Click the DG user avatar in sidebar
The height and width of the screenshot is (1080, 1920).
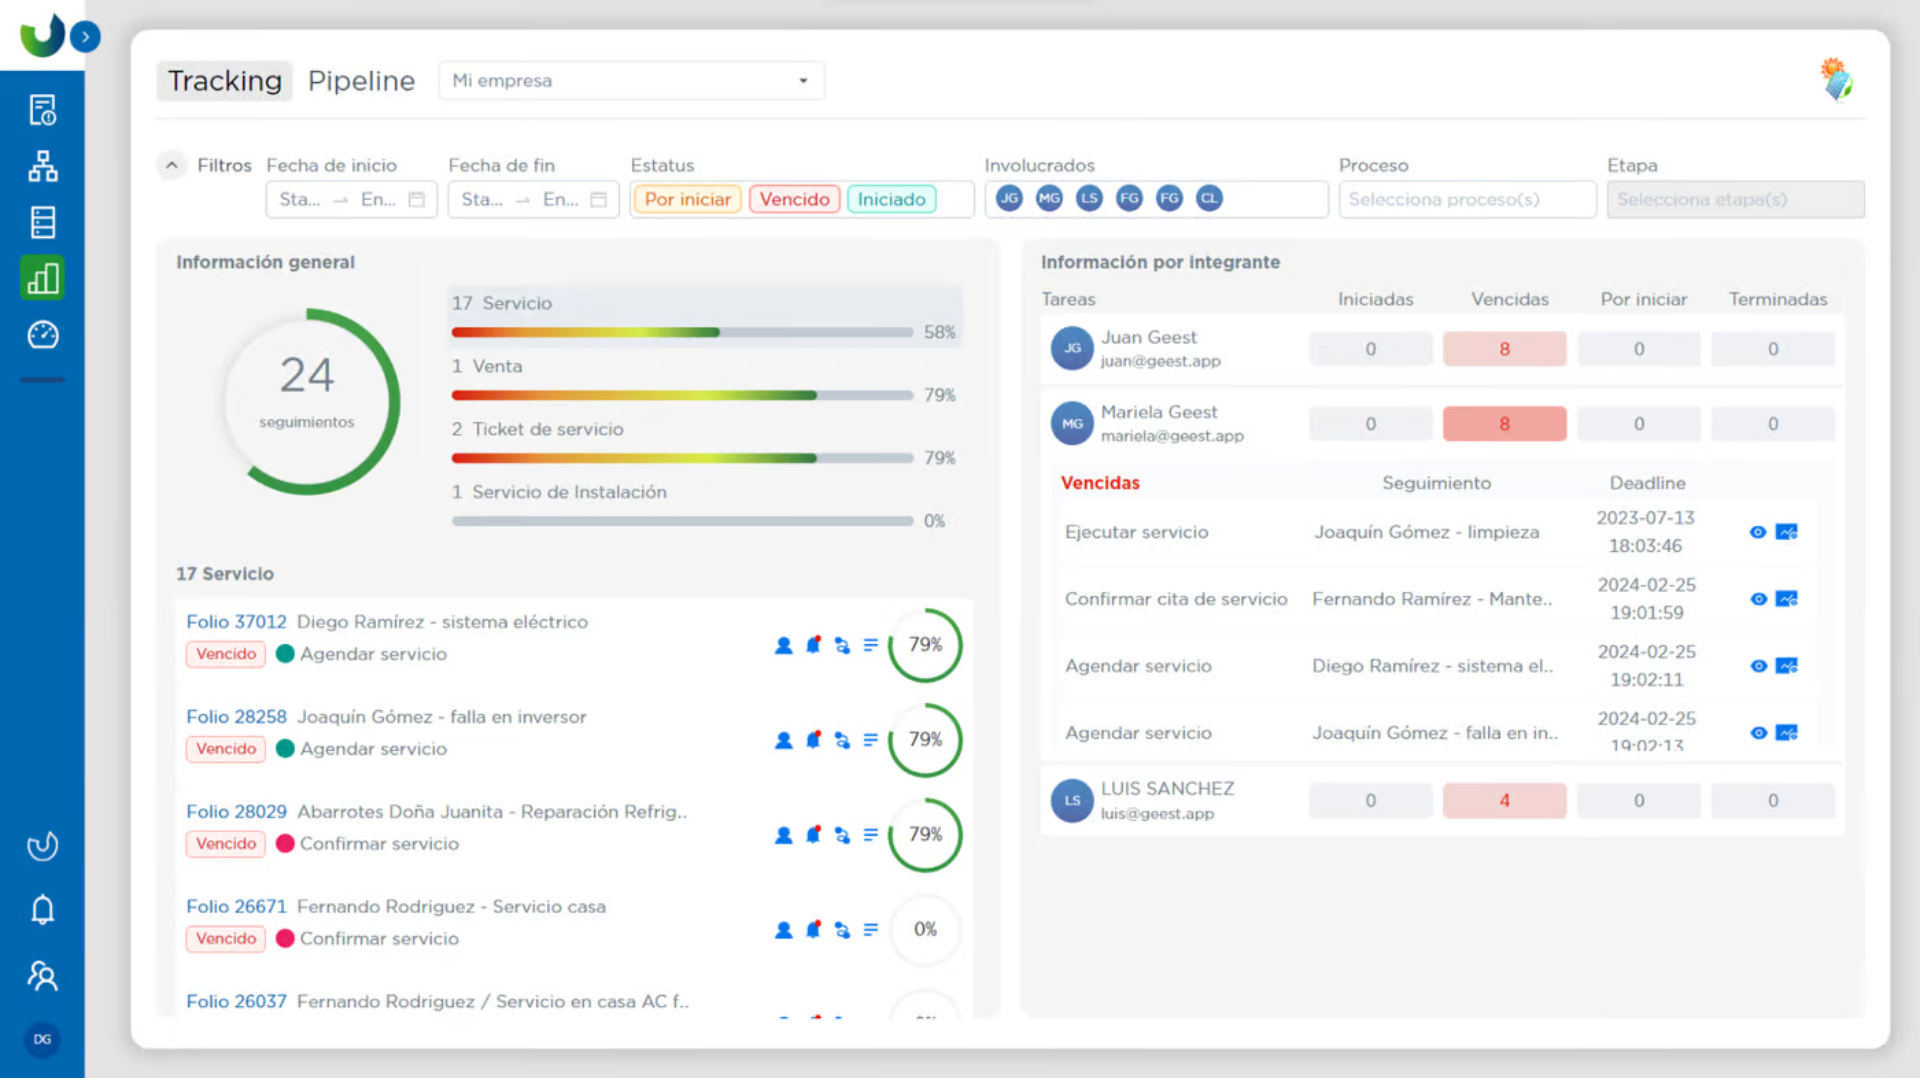point(42,1039)
